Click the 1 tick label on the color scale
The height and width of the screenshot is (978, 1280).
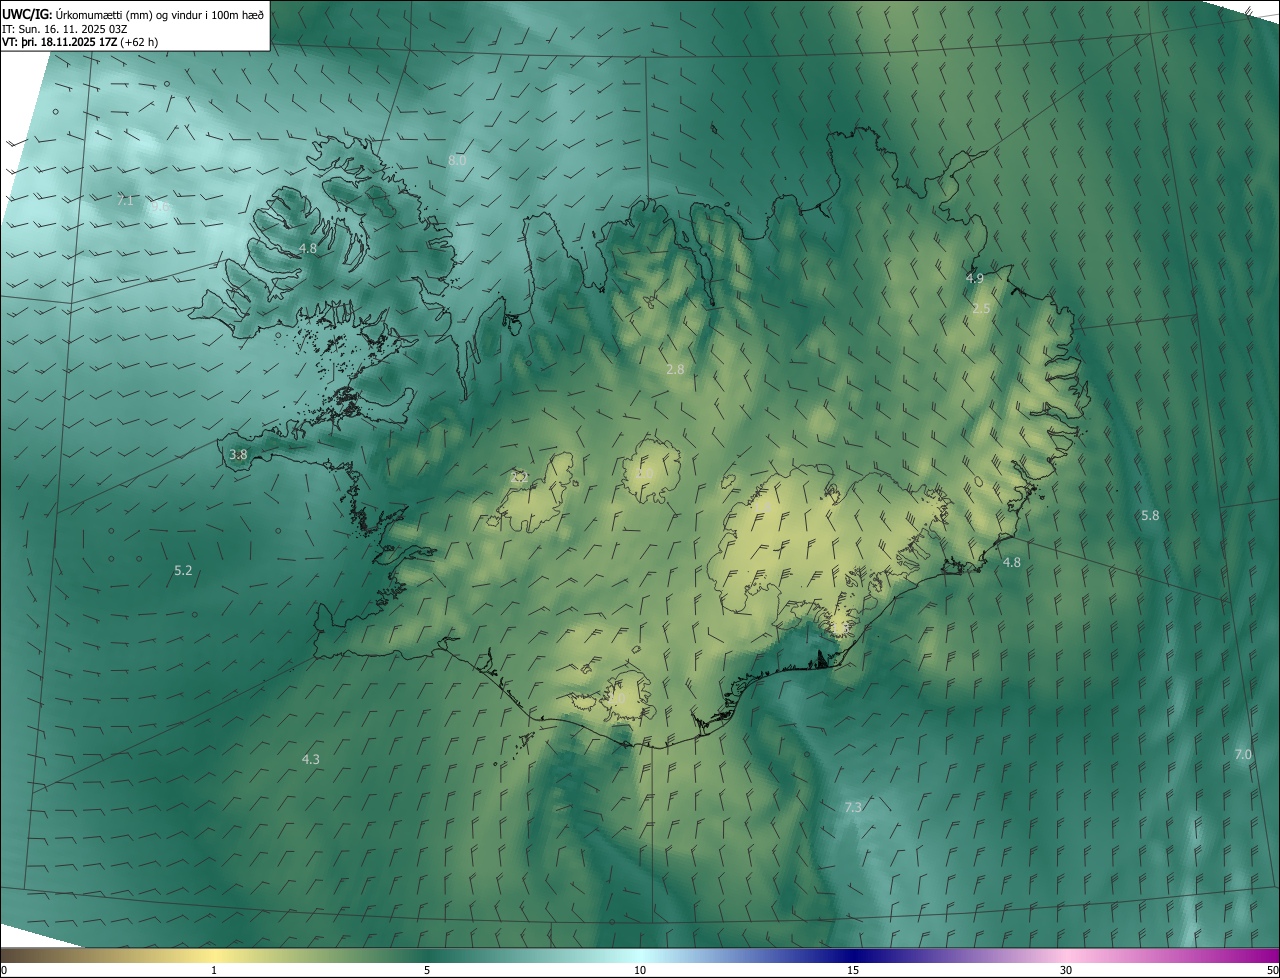coord(214,970)
